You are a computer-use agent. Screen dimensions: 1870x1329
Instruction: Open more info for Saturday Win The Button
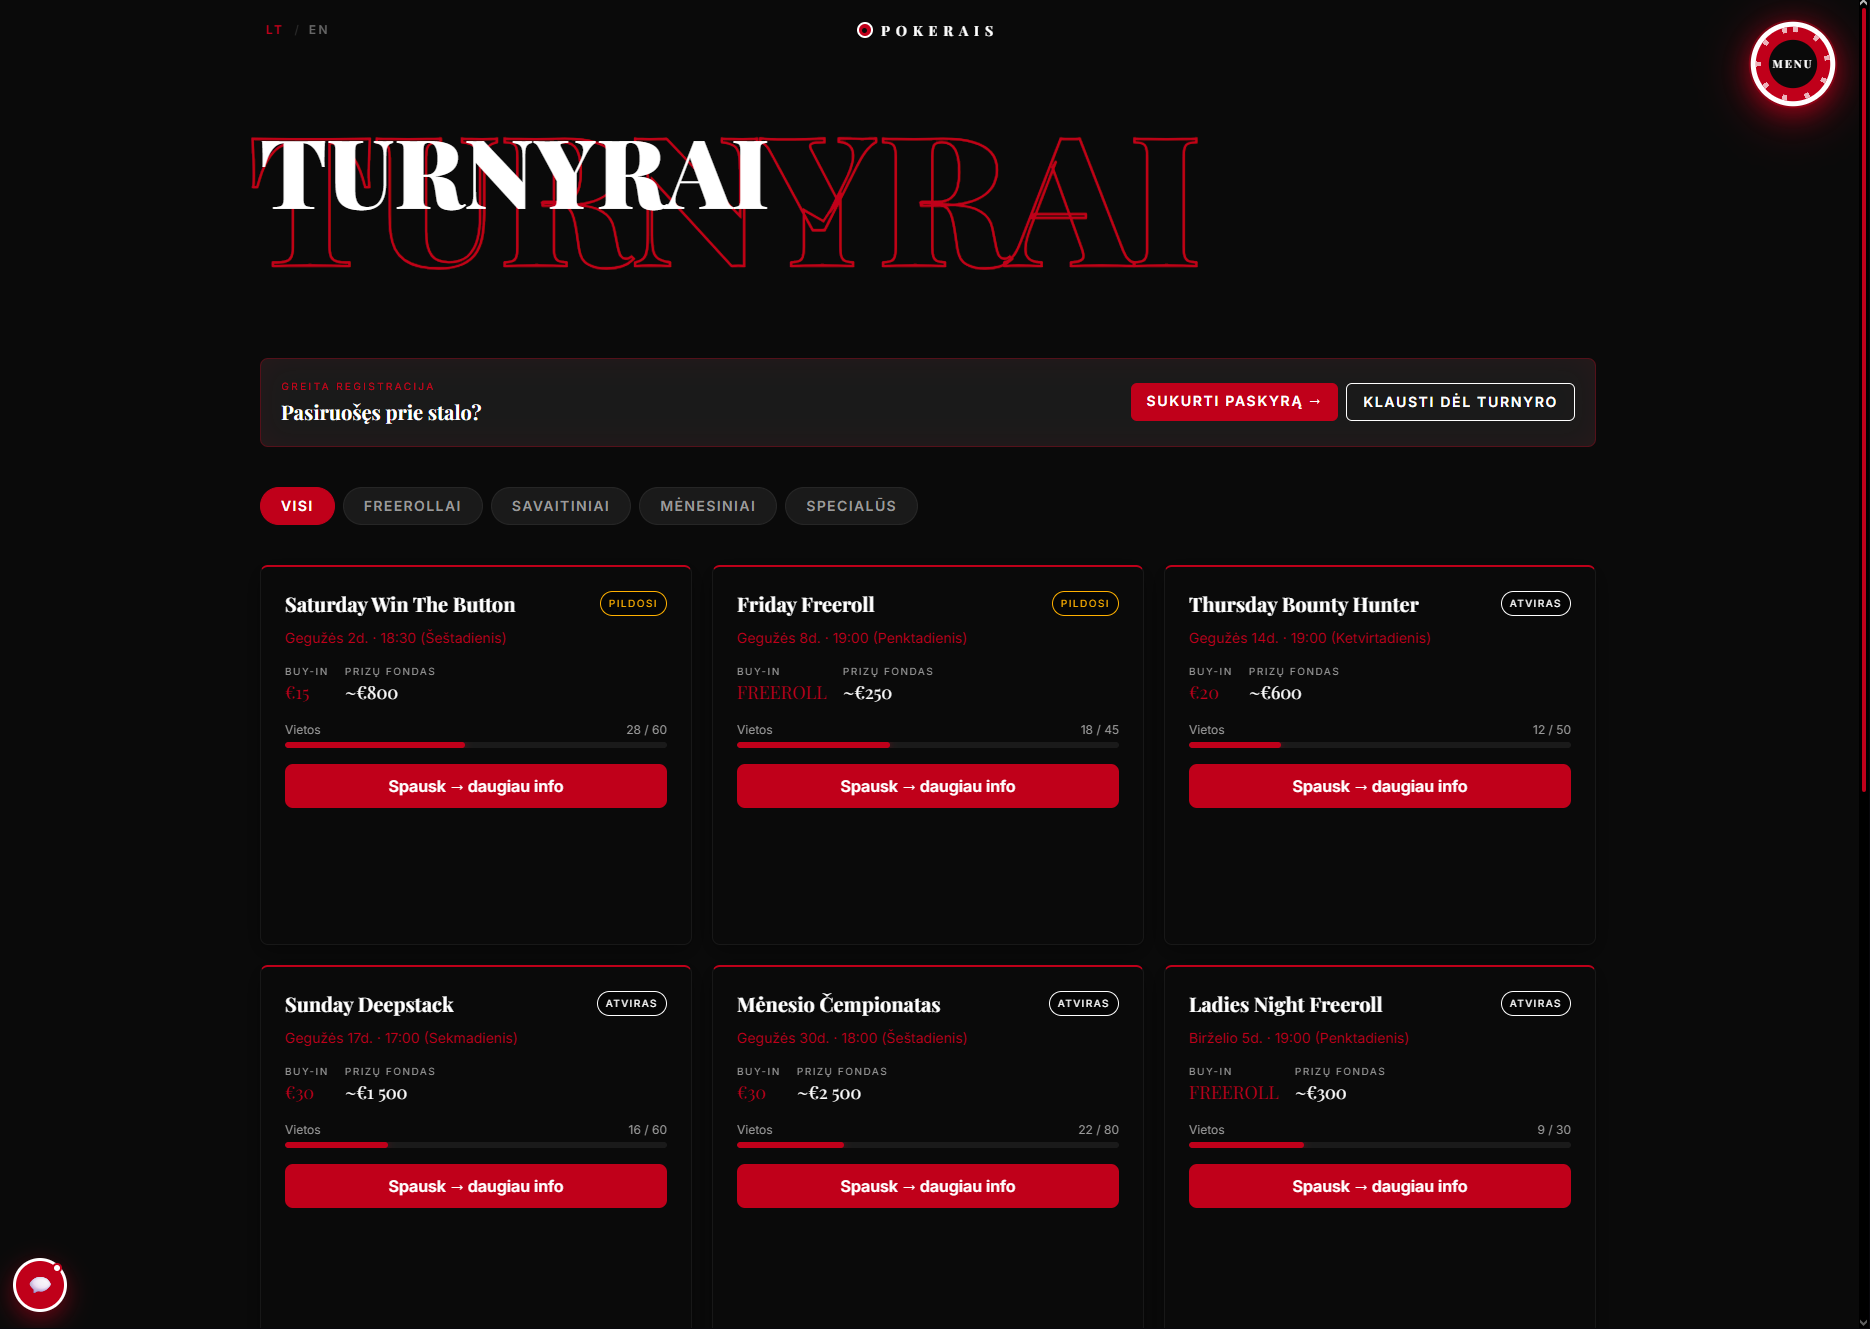tap(476, 786)
